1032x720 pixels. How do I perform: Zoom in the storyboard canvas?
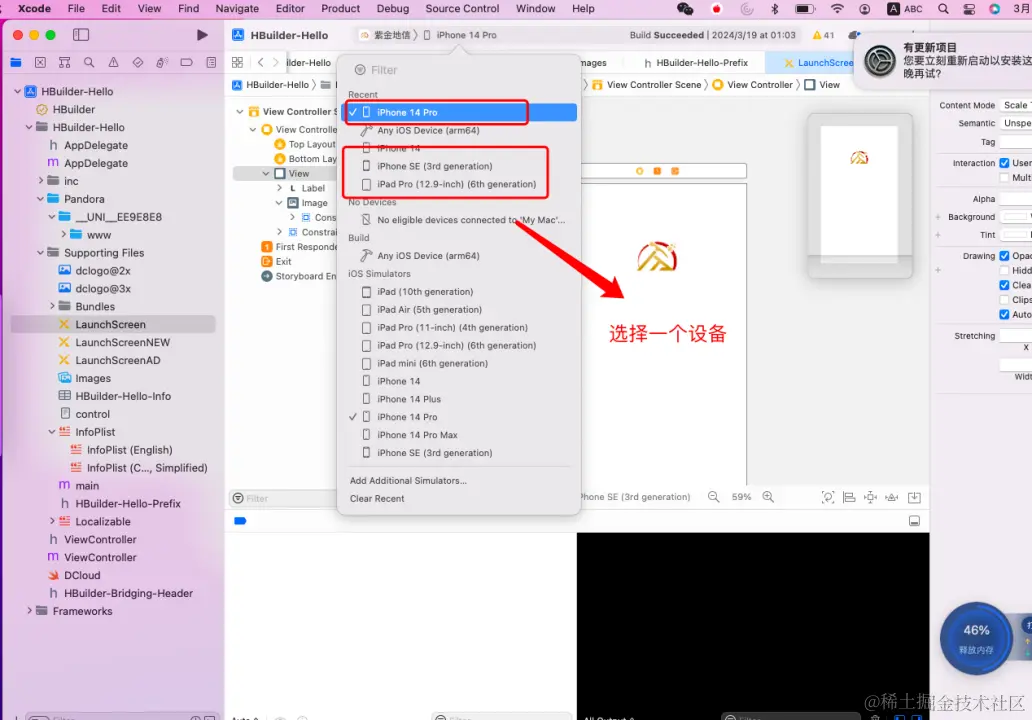pyautogui.click(x=768, y=497)
